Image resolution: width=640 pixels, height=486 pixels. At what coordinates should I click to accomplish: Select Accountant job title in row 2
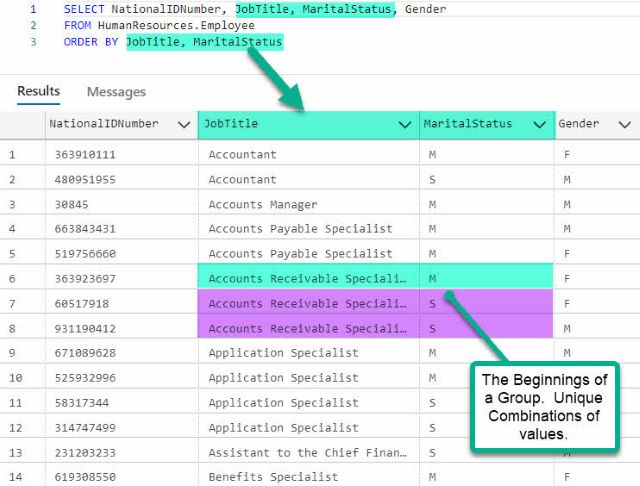pyautogui.click(x=242, y=180)
